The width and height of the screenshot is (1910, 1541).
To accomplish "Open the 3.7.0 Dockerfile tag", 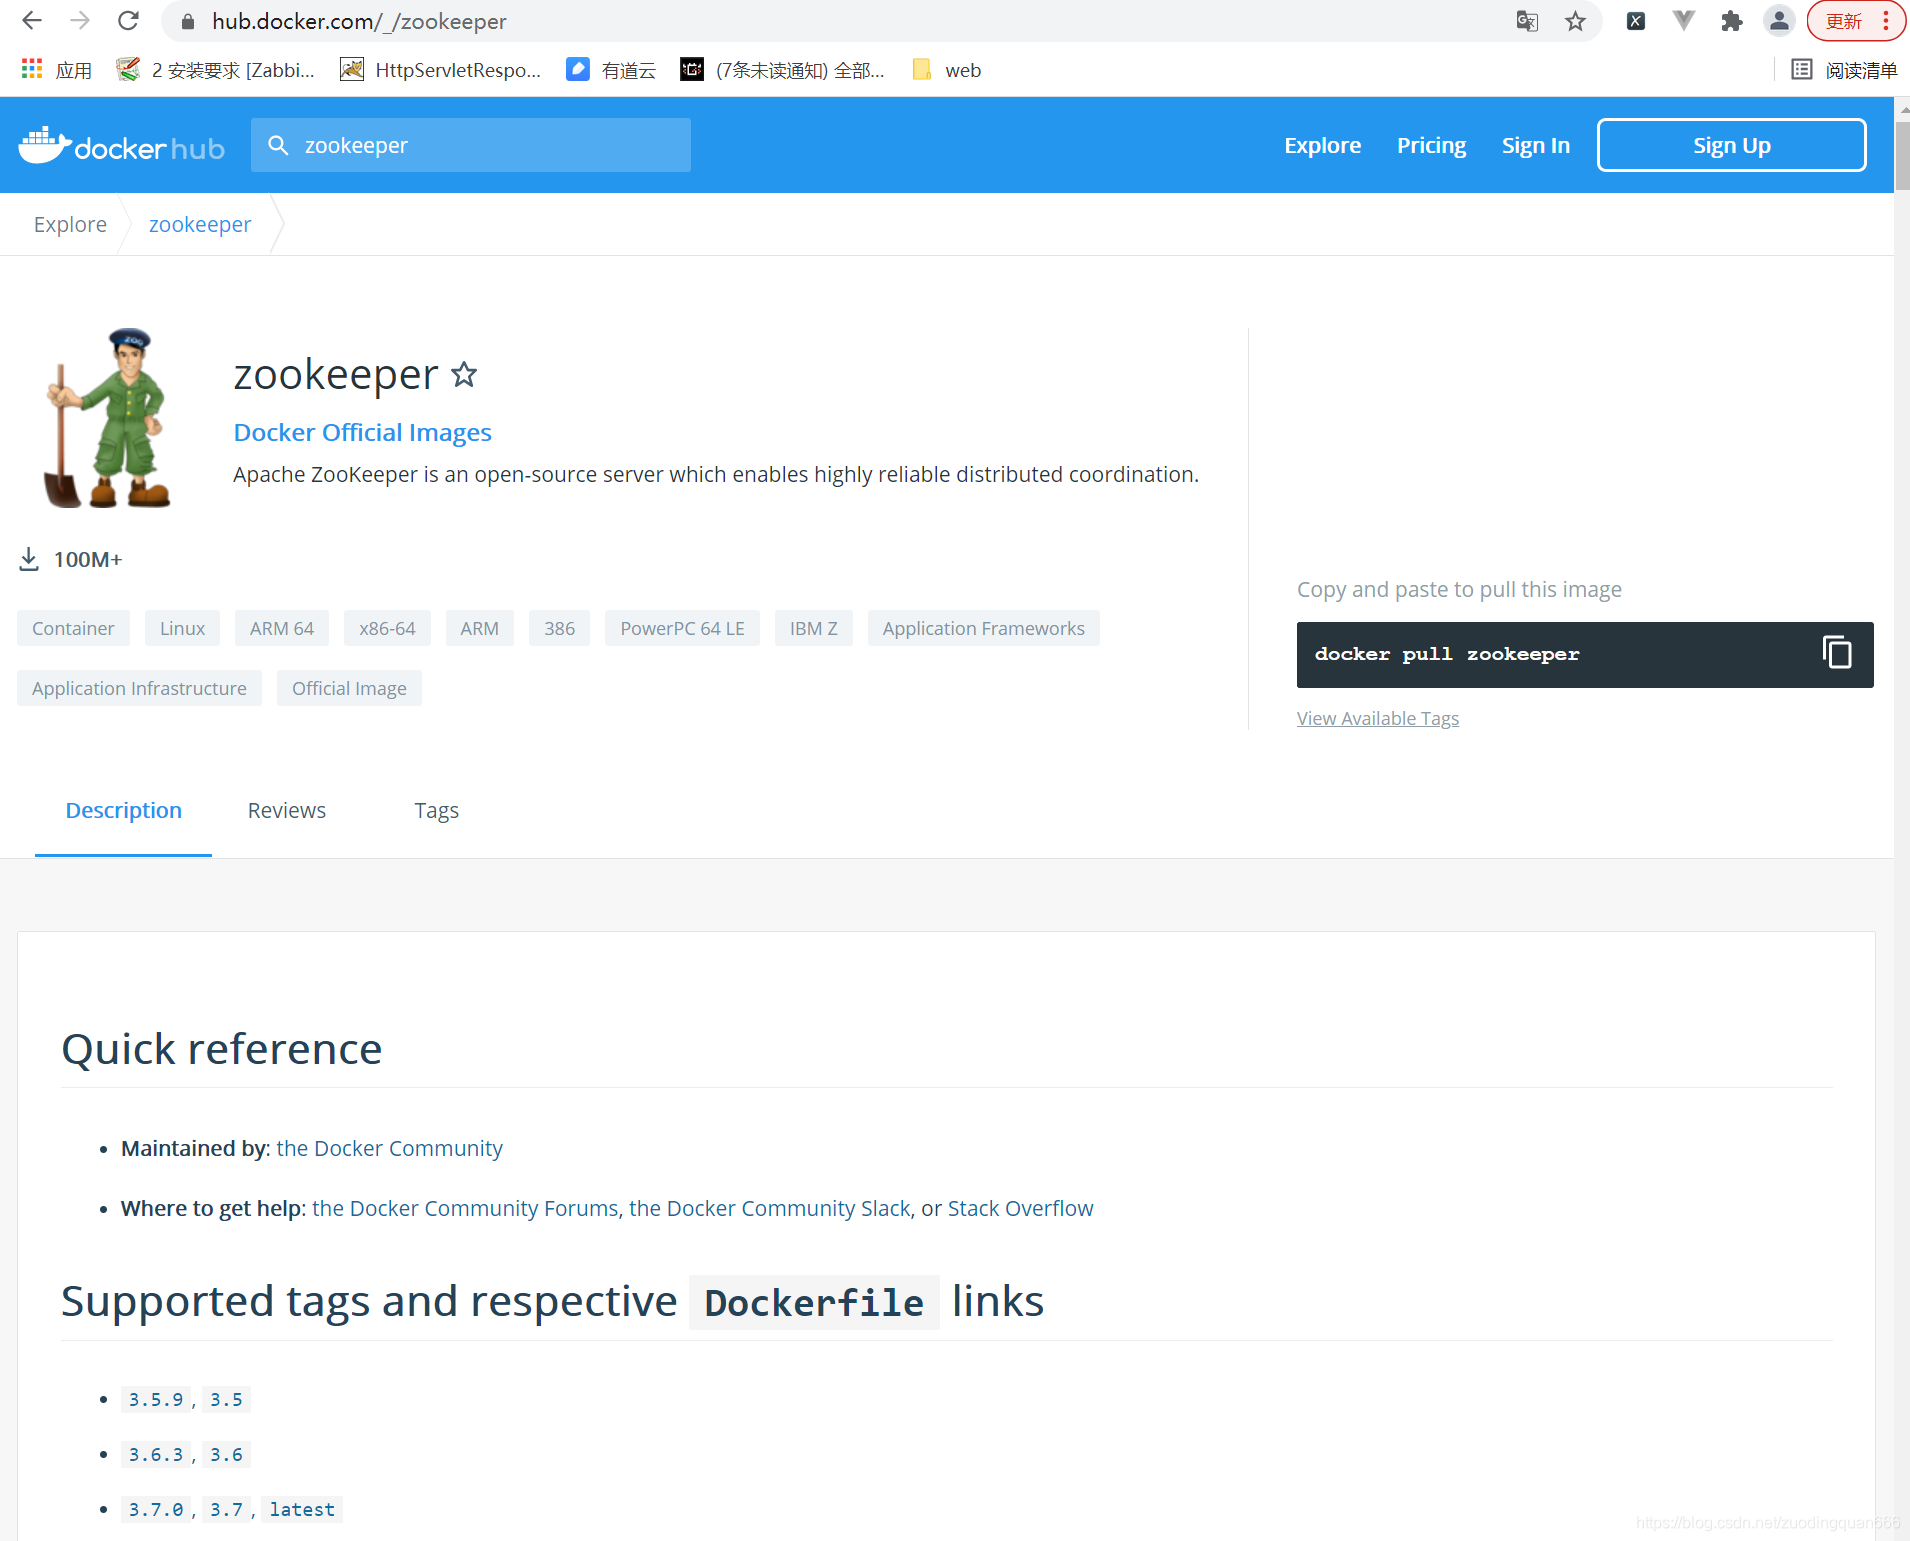I will 156,1509.
